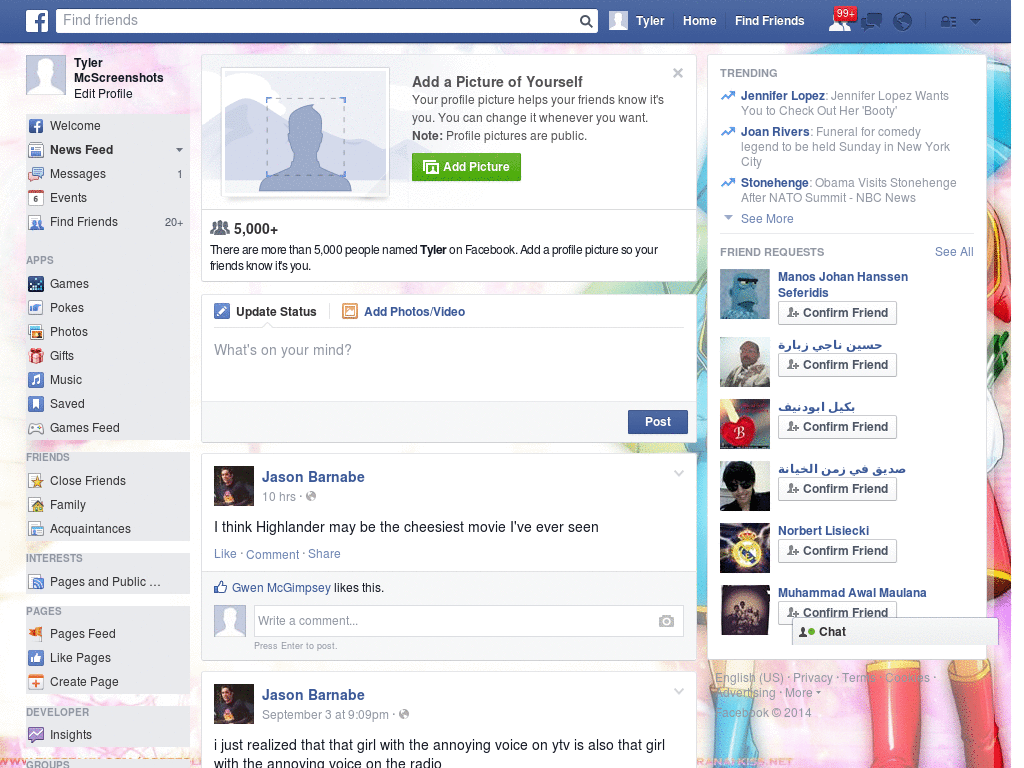
Task: Click the Events calendar icon
Action: 36,198
